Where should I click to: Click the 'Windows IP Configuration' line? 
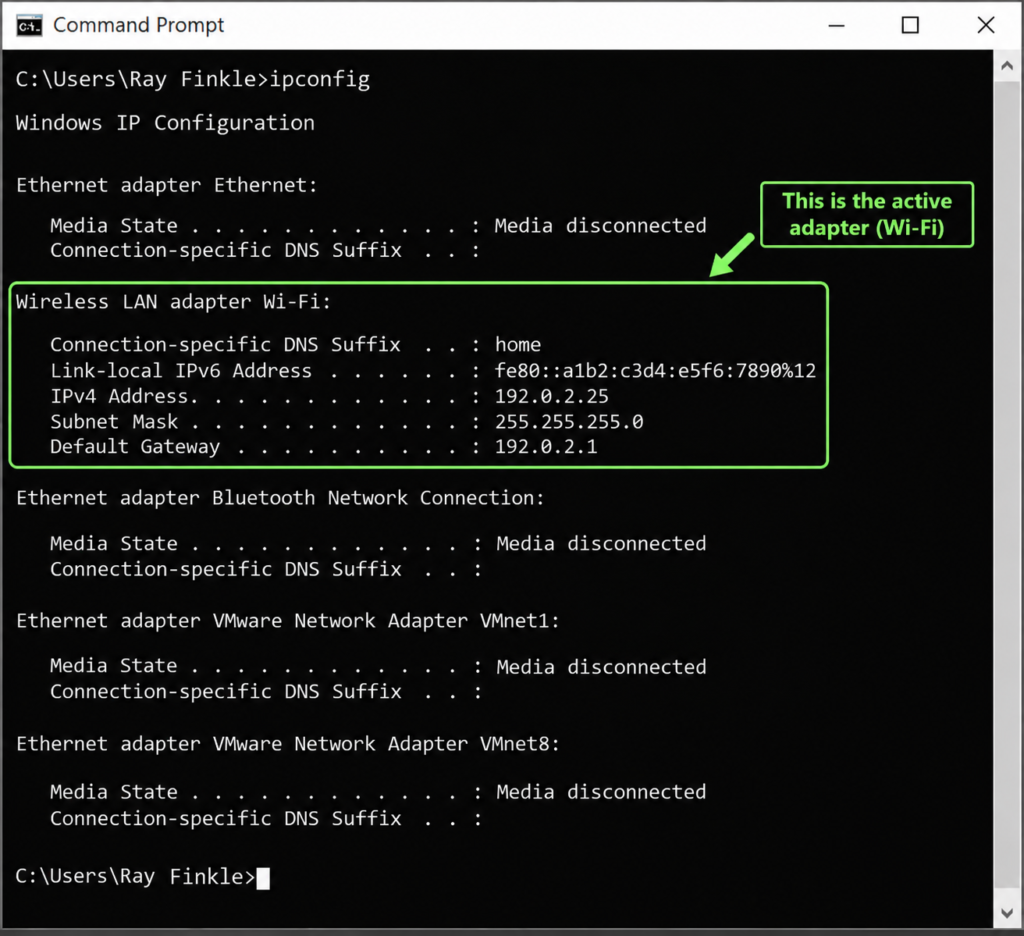(165, 123)
